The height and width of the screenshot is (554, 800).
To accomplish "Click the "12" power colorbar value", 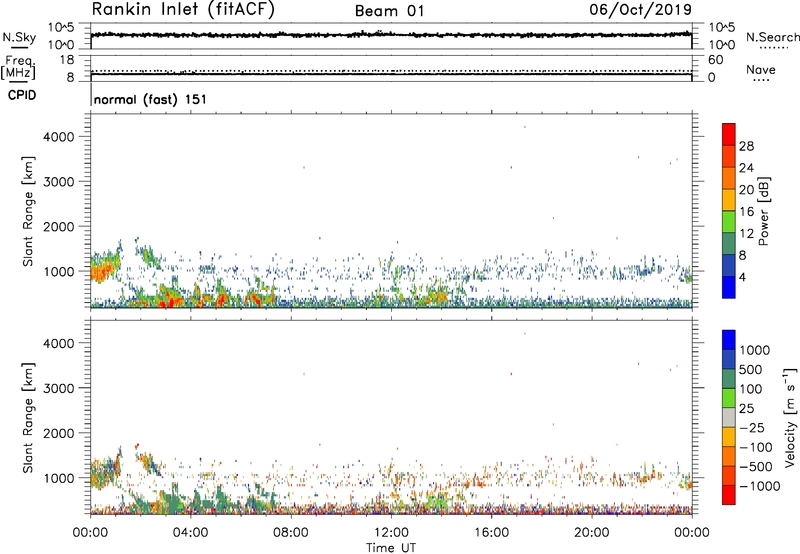I will (746, 234).
